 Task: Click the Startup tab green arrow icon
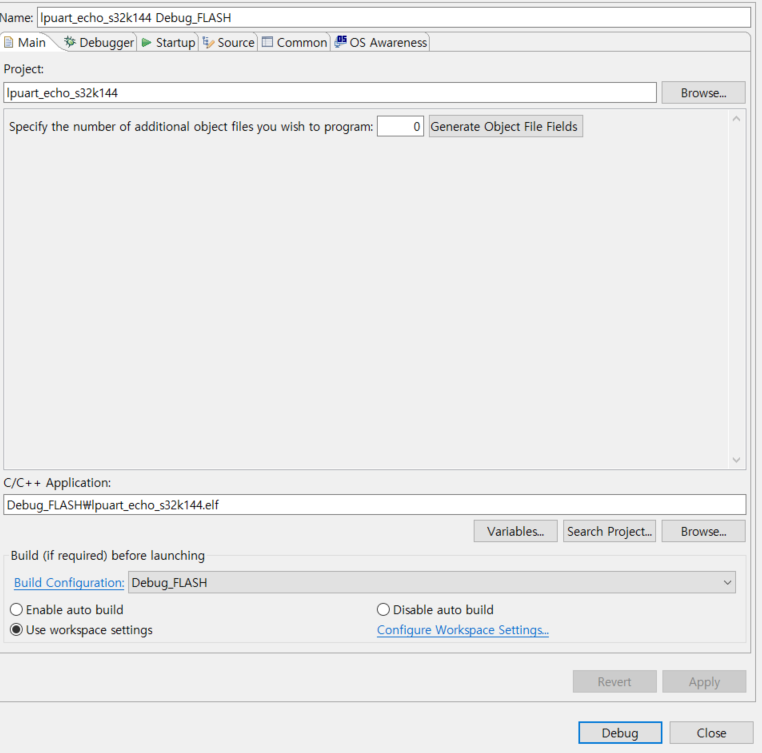pos(146,43)
